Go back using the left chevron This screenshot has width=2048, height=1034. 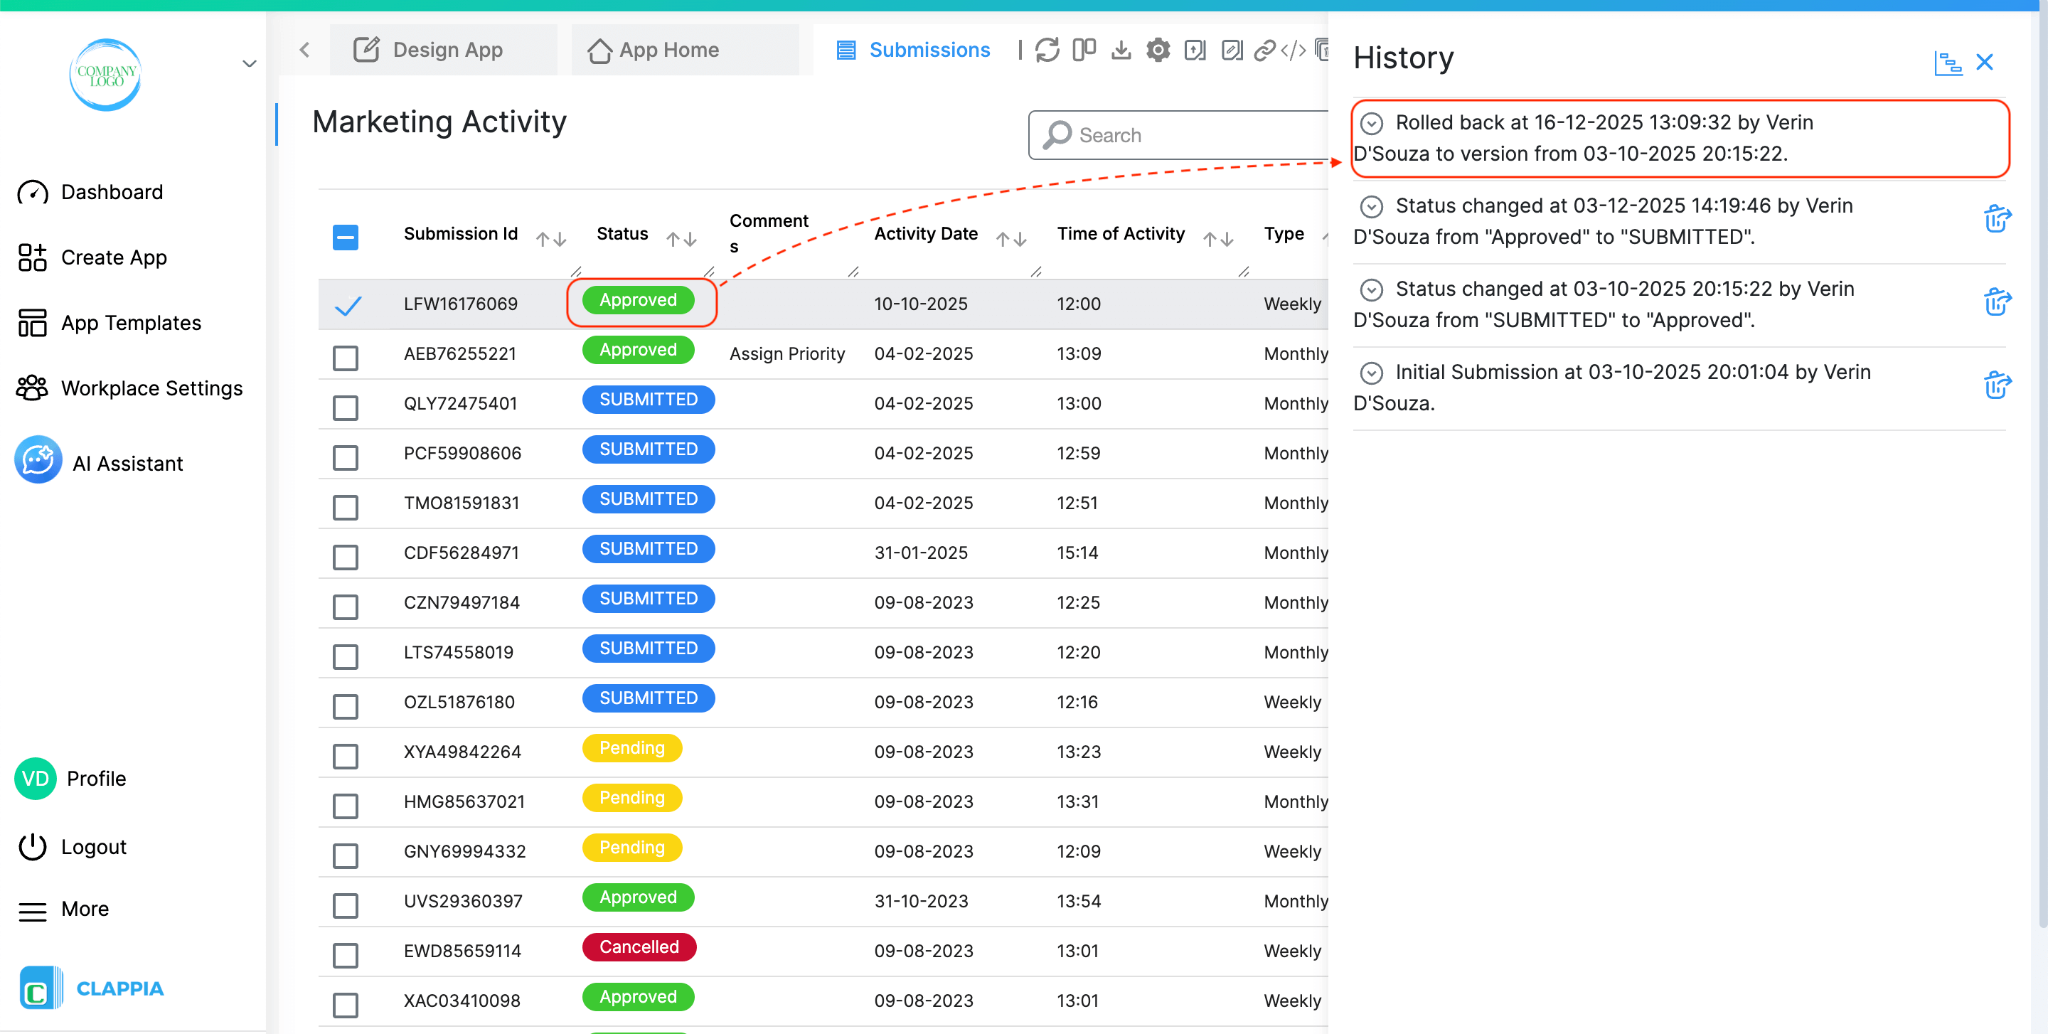click(305, 50)
